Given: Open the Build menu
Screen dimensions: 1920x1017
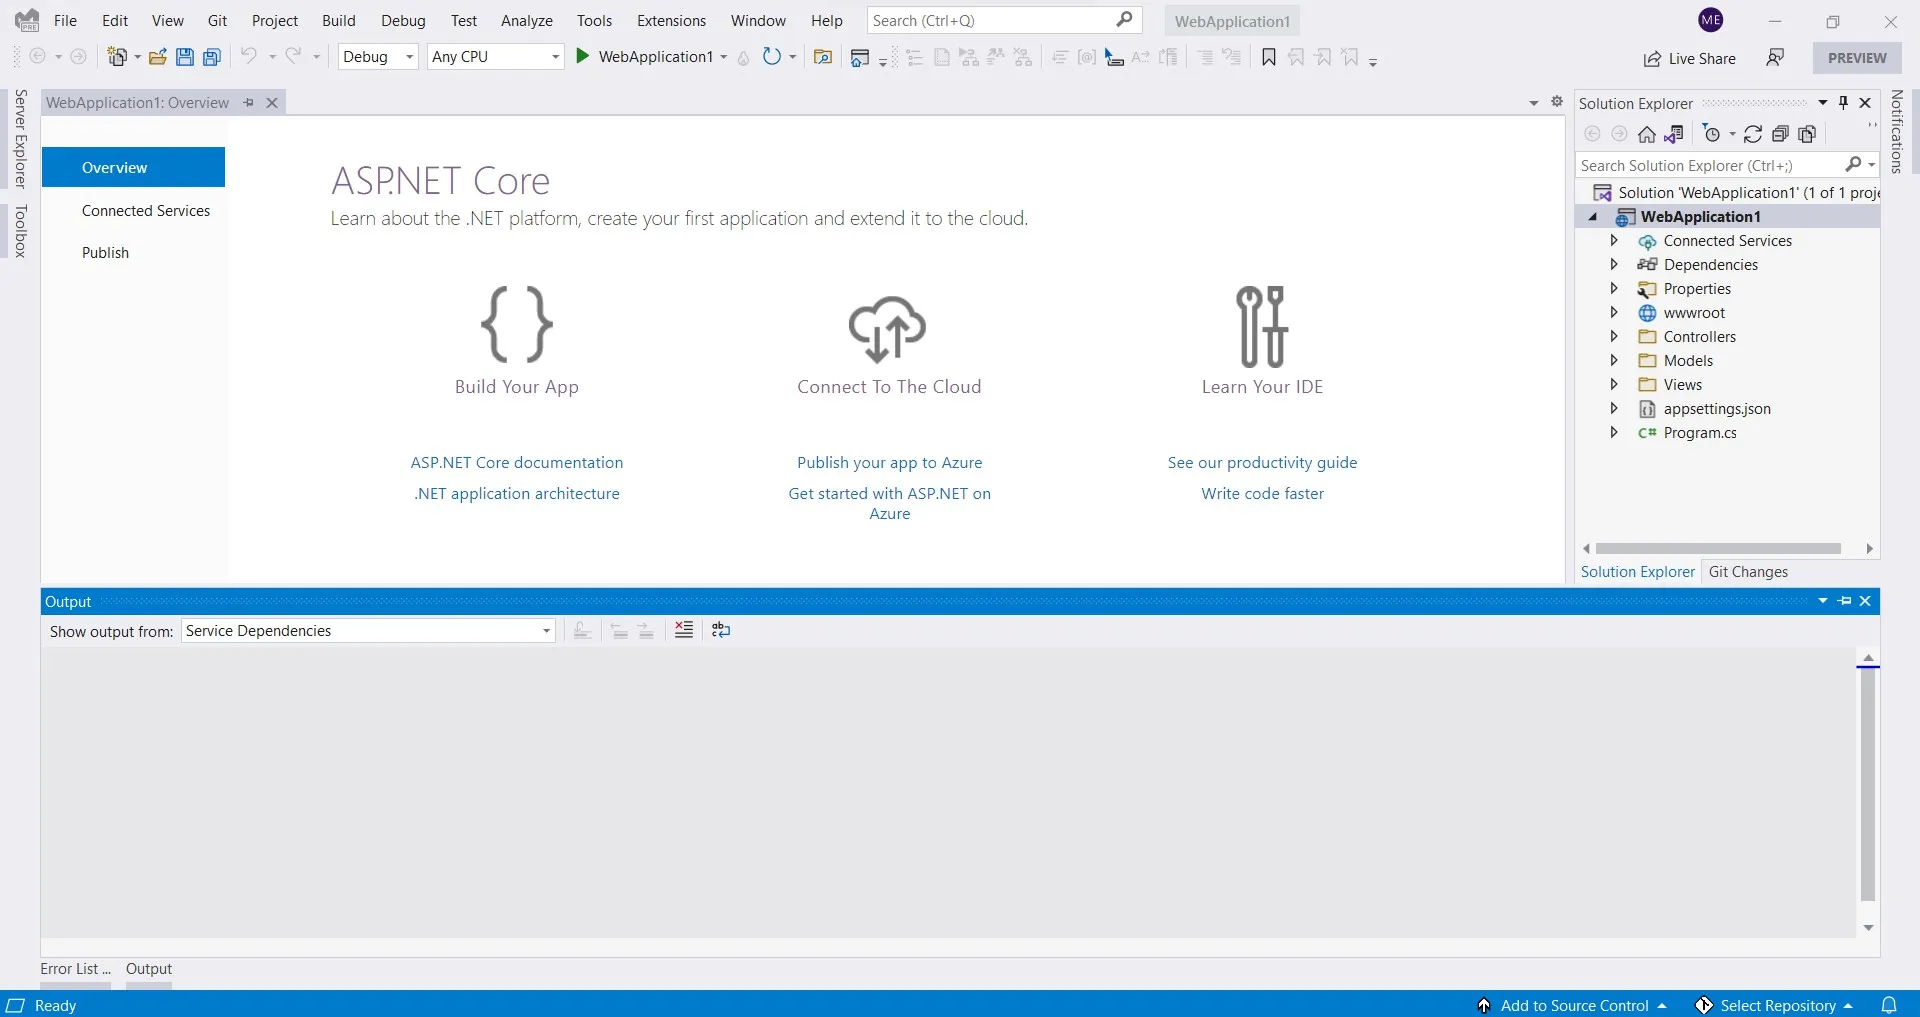Looking at the screenshot, I should (x=339, y=20).
